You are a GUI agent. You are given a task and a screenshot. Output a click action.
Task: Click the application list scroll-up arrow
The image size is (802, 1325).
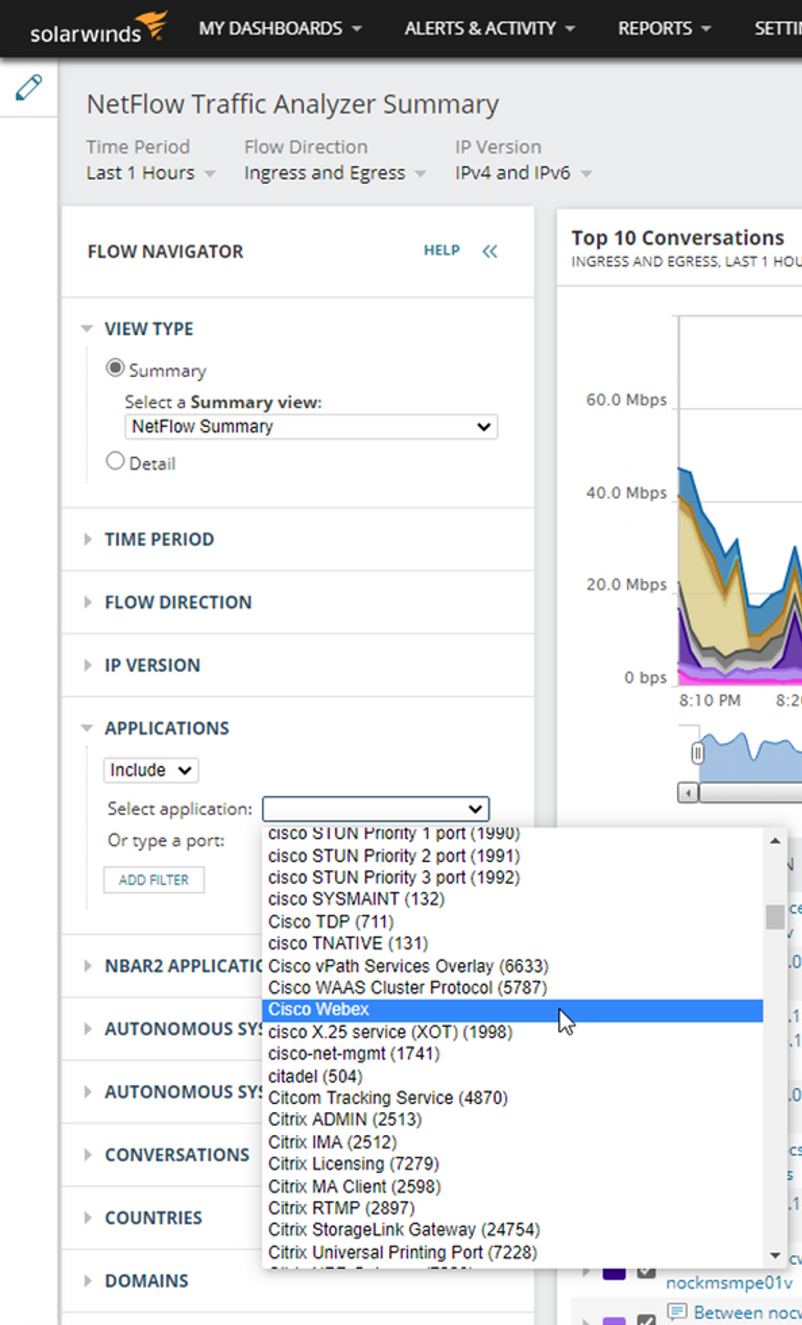click(775, 841)
